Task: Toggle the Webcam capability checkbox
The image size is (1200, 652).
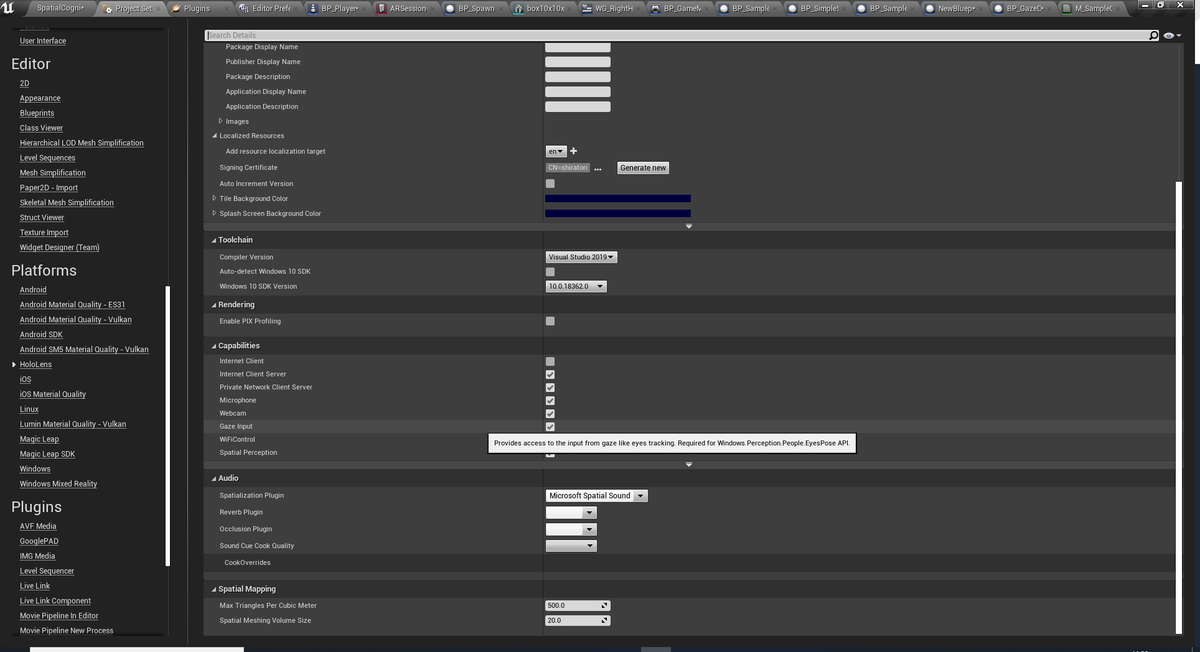Action: (x=550, y=413)
